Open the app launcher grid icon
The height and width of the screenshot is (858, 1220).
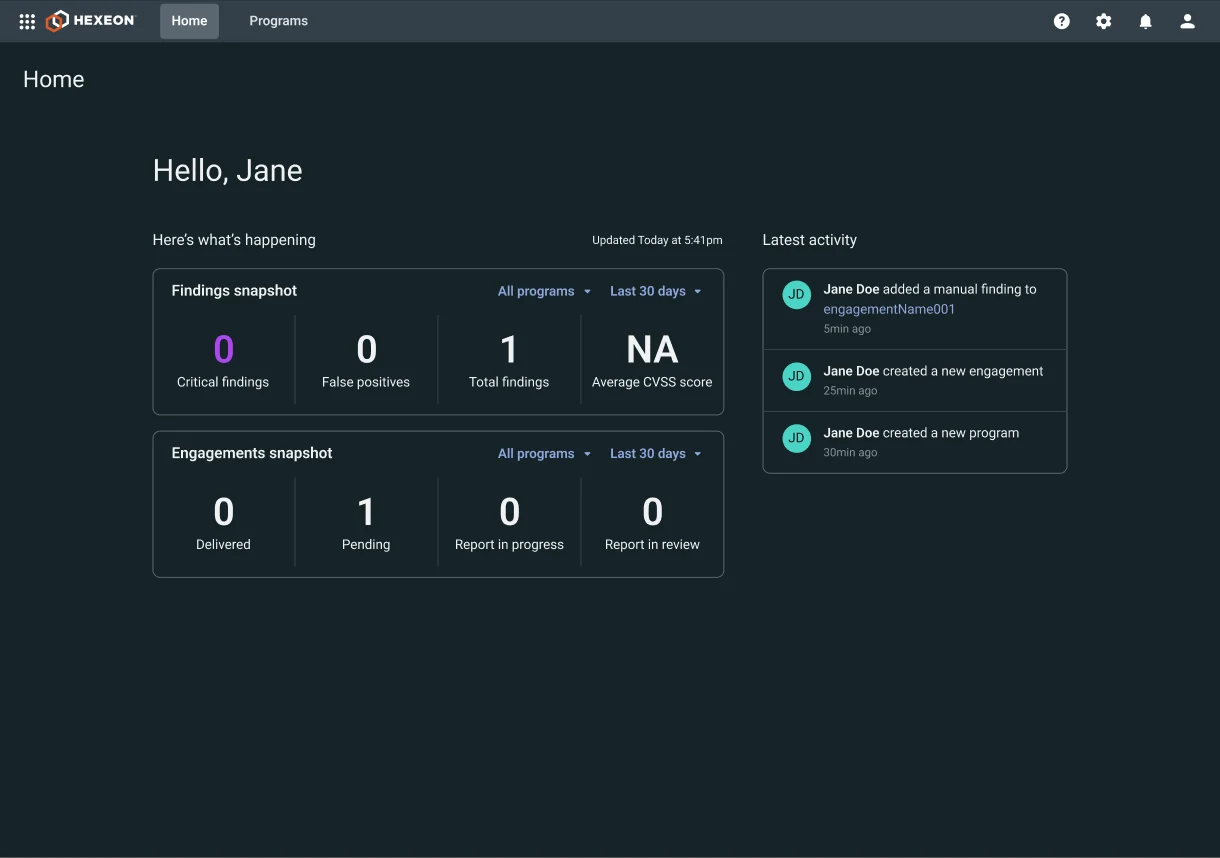pyautogui.click(x=27, y=21)
